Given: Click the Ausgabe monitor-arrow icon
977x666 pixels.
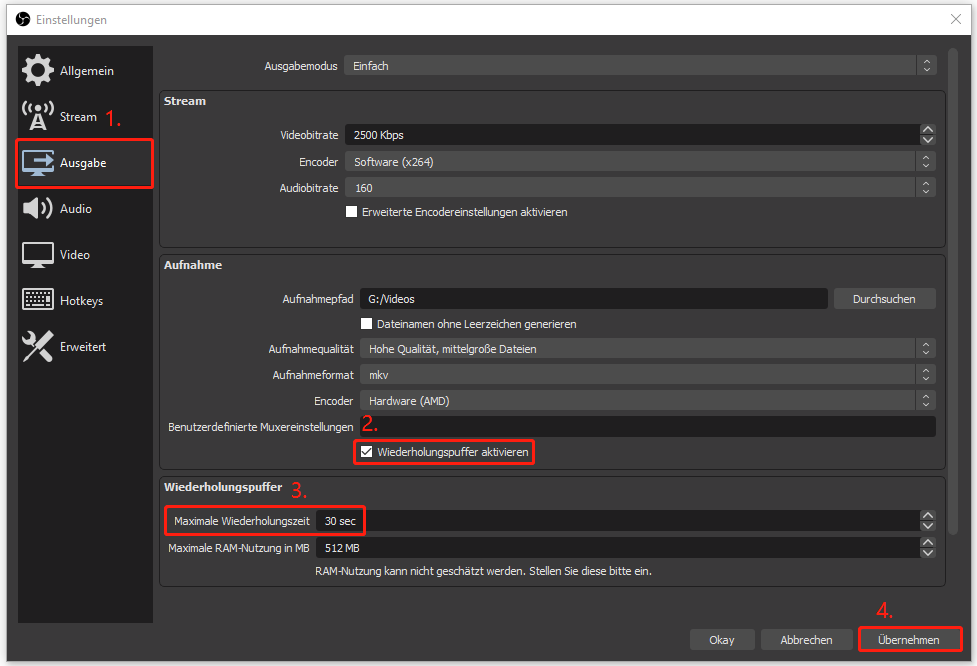Looking at the screenshot, I should [x=38, y=163].
